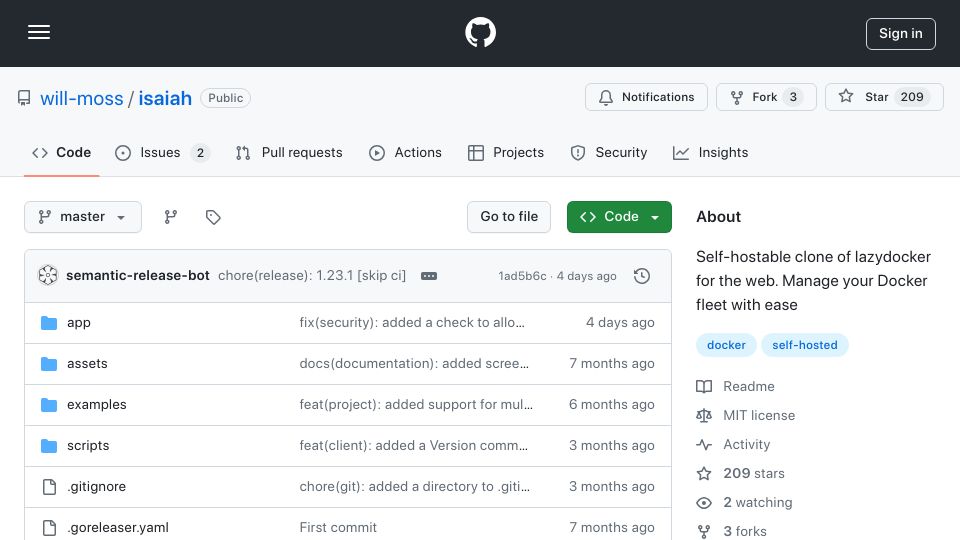Open the feat(project) commit for examples
This screenshot has height=540, width=960.
tap(416, 405)
